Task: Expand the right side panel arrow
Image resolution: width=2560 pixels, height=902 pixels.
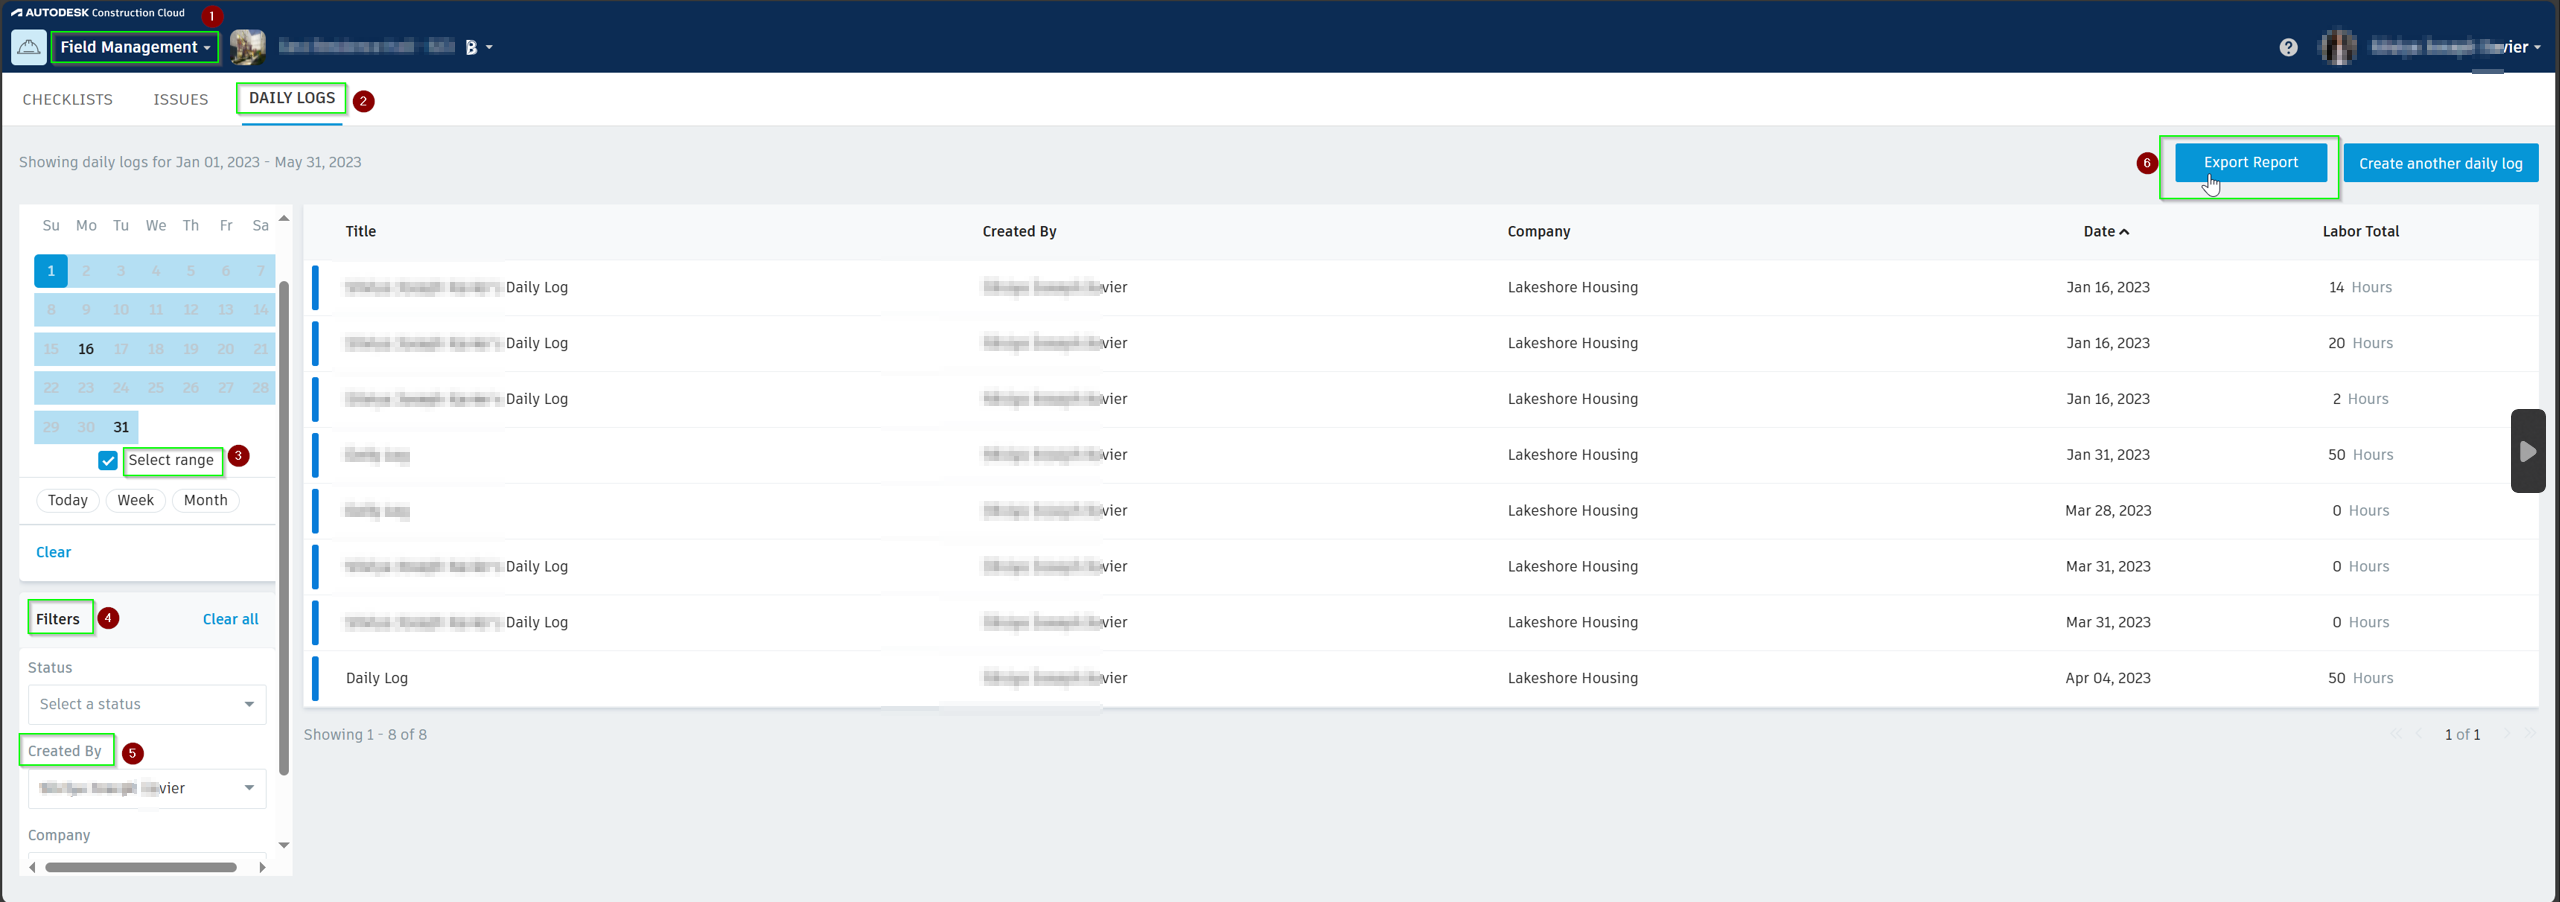Action: point(2529,451)
